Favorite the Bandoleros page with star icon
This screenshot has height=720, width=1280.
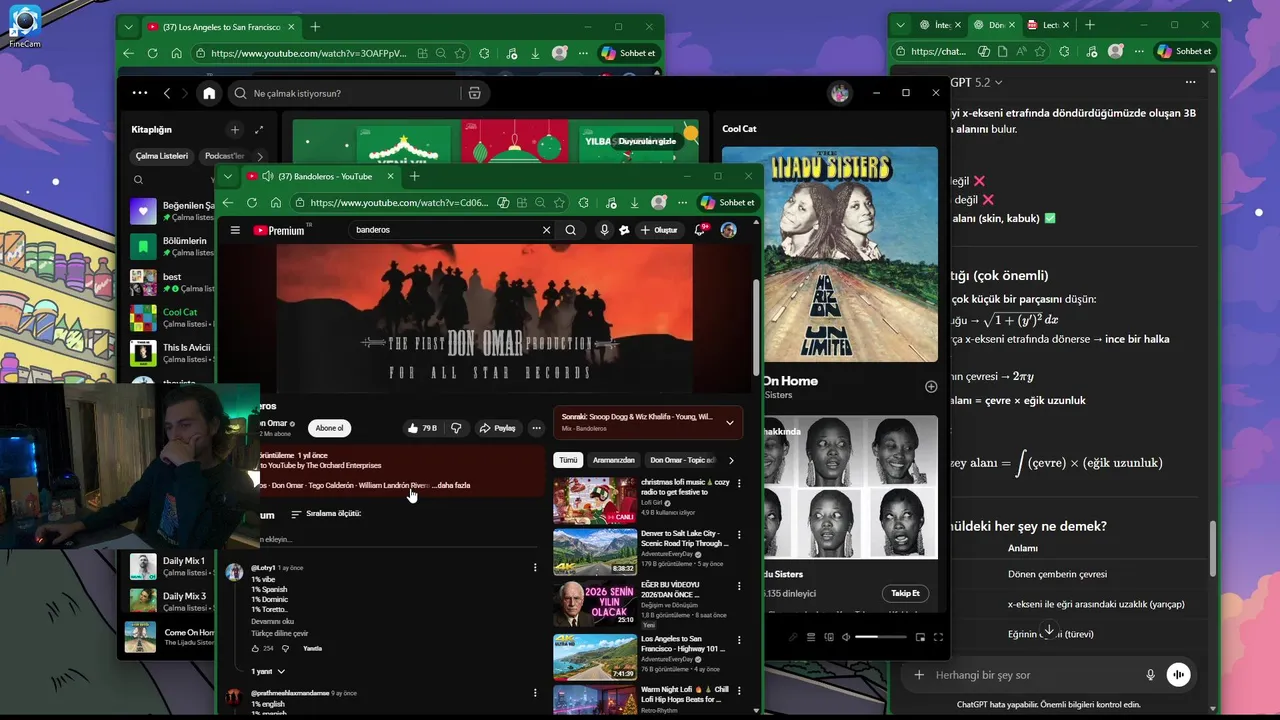(559, 202)
